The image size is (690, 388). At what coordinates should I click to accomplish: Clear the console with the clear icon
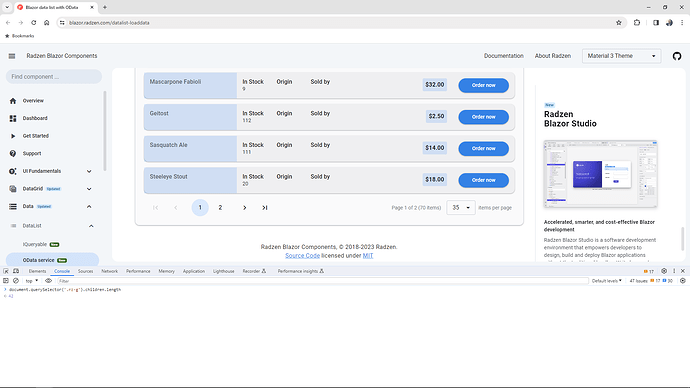[16, 281]
